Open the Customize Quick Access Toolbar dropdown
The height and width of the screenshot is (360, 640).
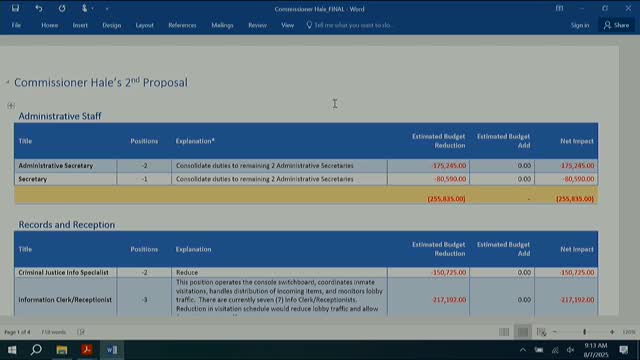pyautogui.click(x=107, y=9)
